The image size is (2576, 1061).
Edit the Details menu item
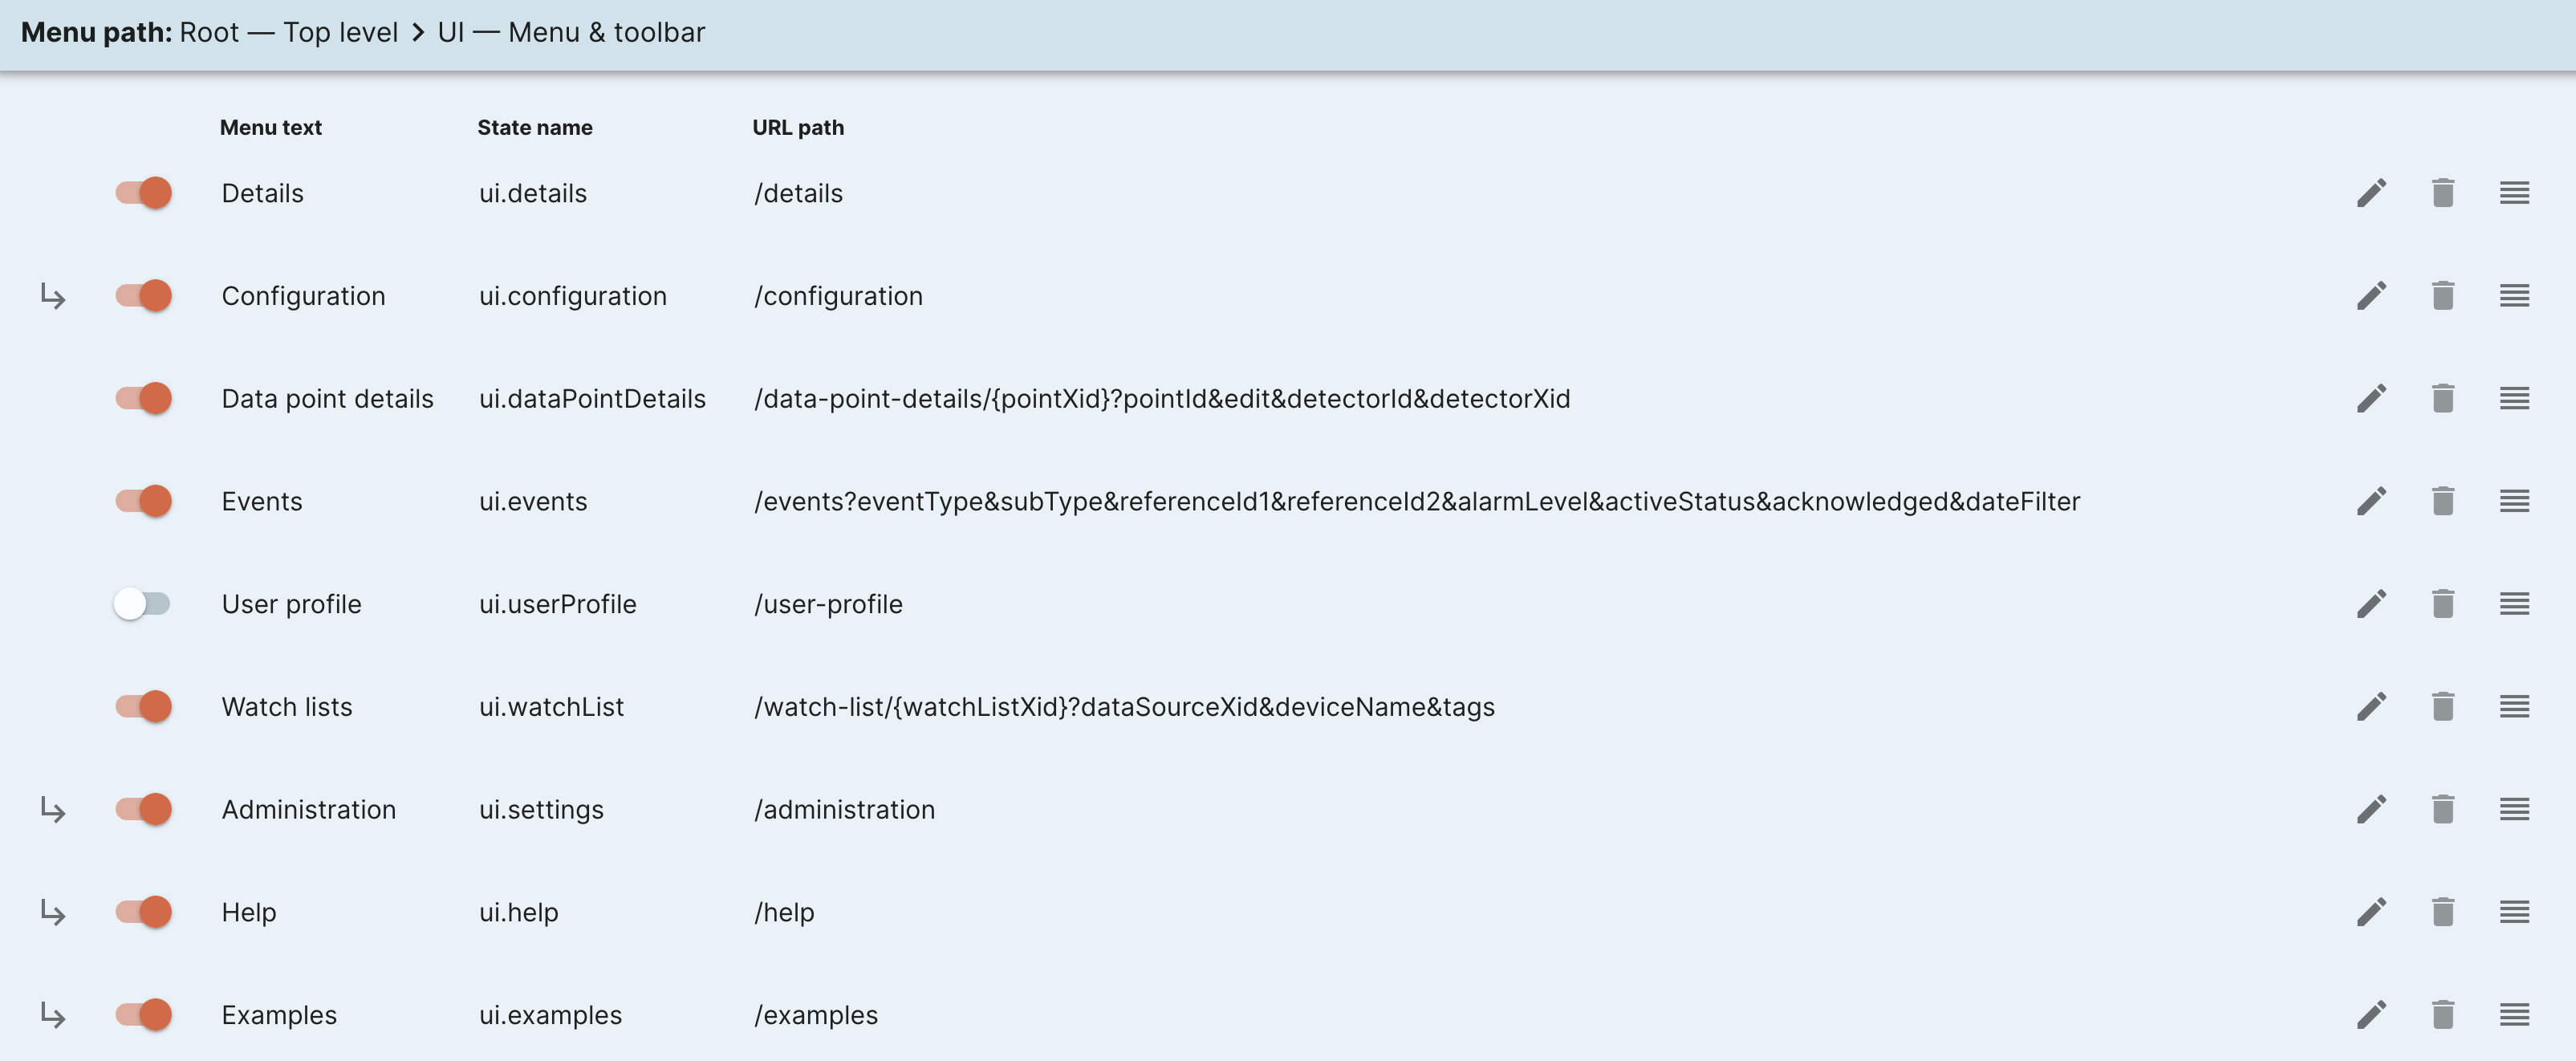(x=2371, y=193)
